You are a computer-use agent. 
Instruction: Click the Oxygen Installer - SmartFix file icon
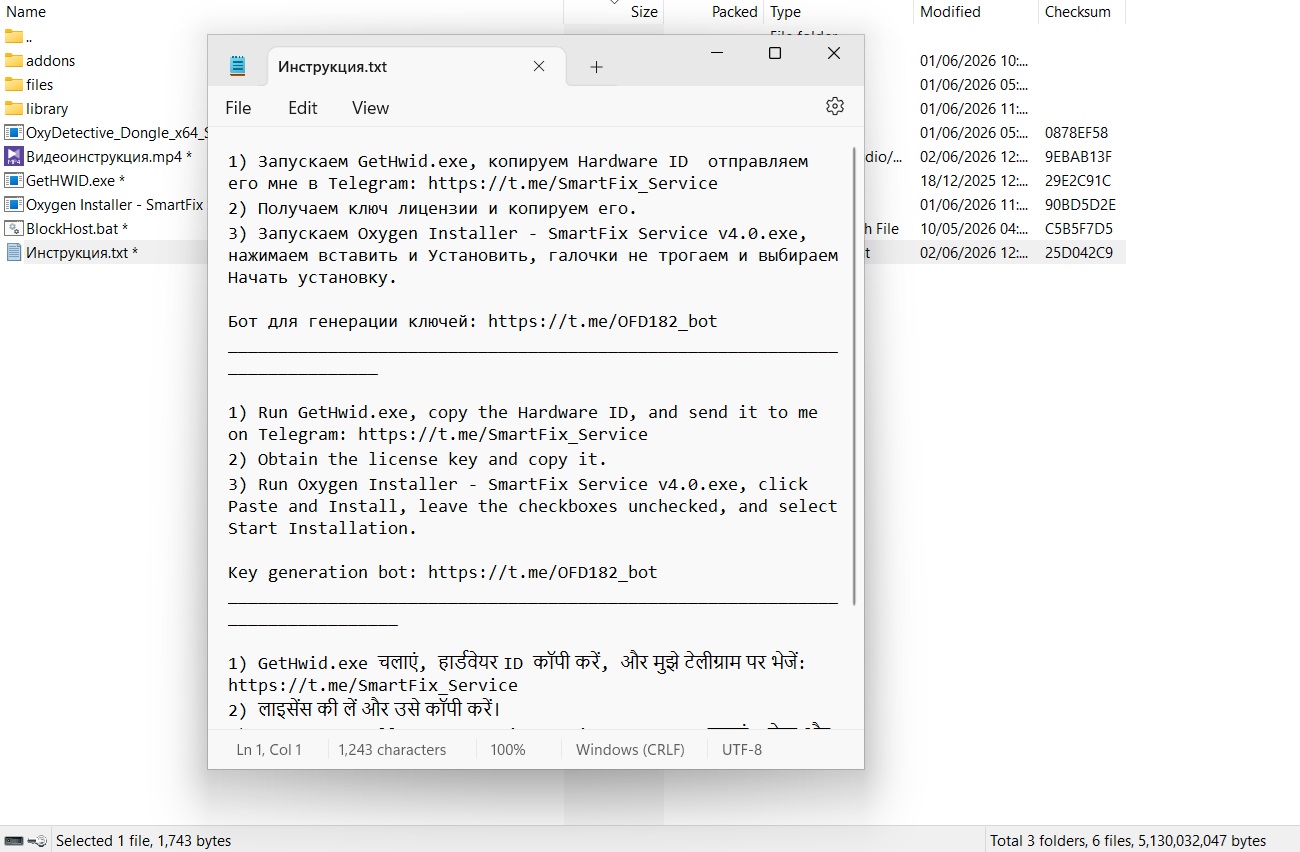[x=13, y=205]
